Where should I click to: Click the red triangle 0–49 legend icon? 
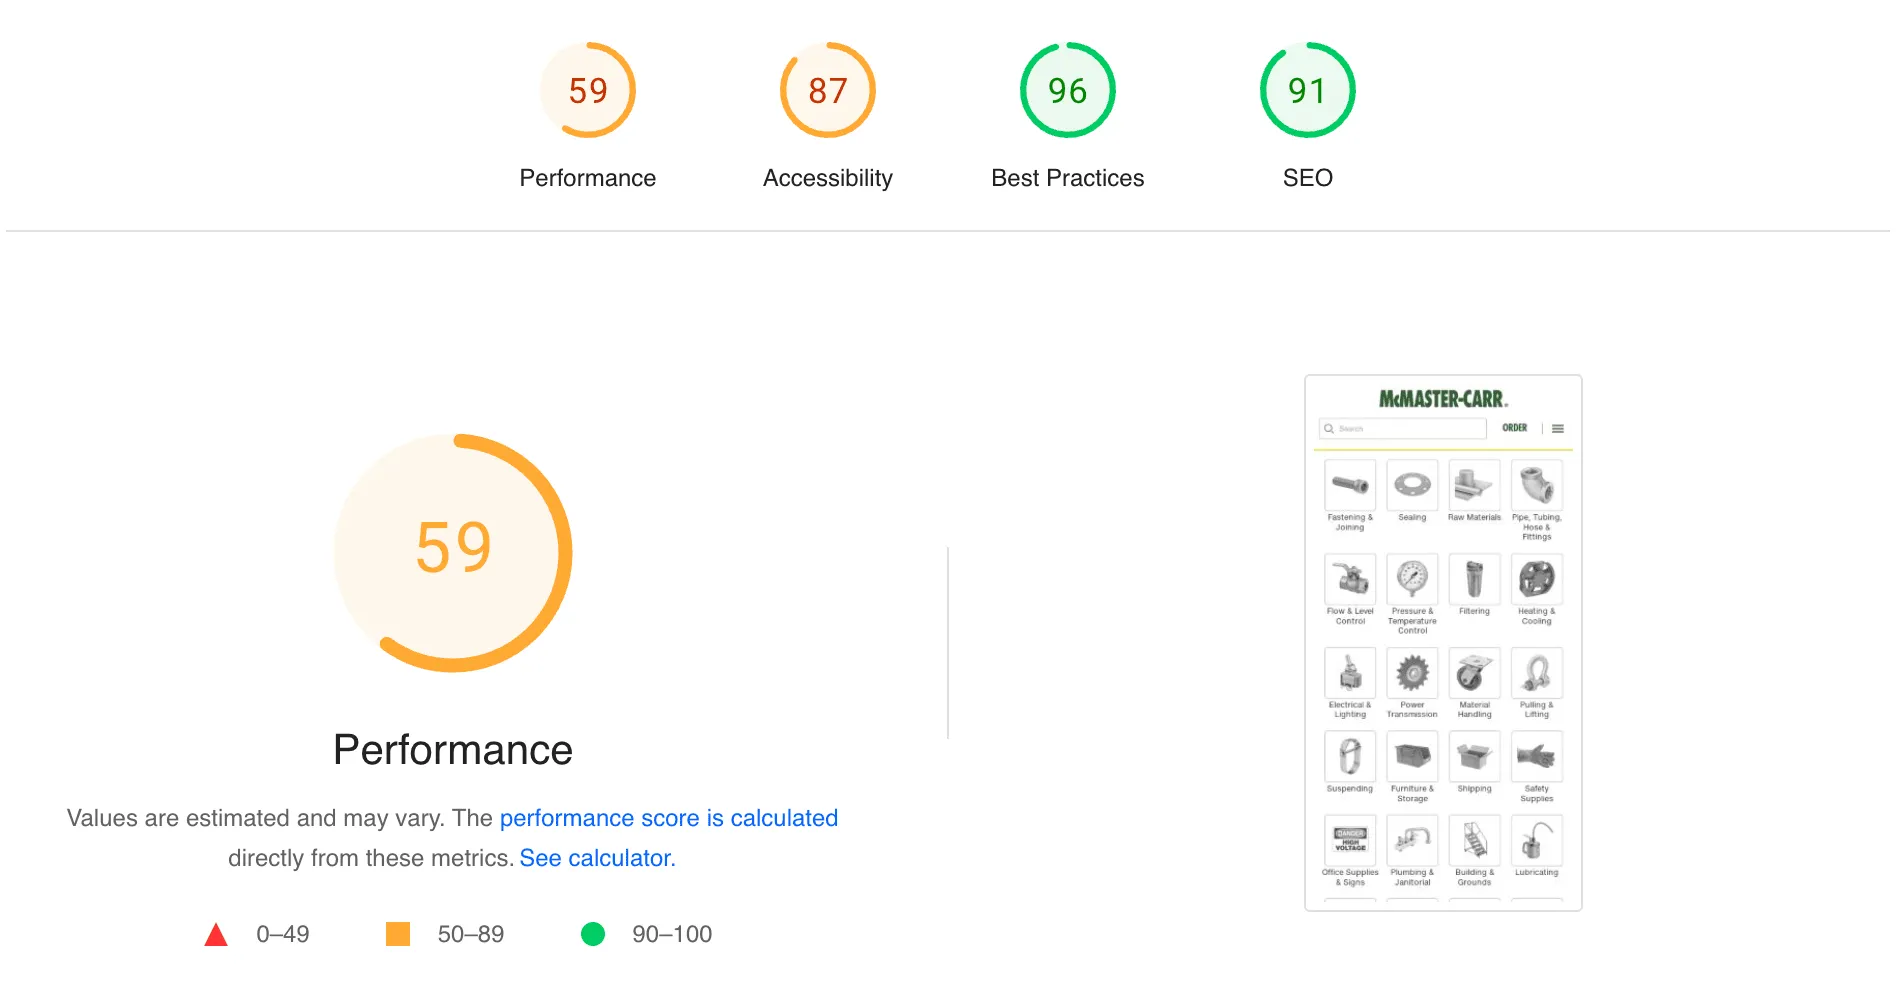[216, 935]
